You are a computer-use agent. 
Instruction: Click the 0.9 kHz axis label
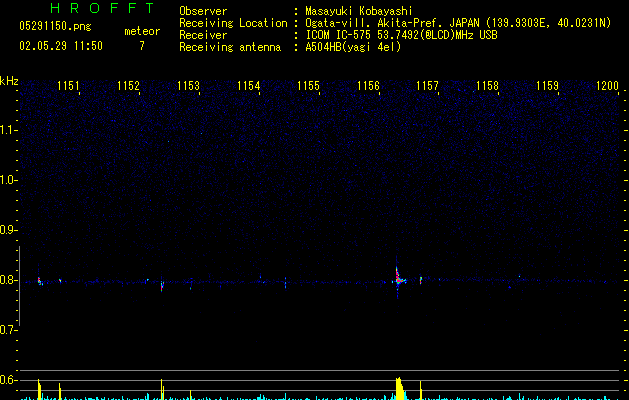tap(8, 230)
